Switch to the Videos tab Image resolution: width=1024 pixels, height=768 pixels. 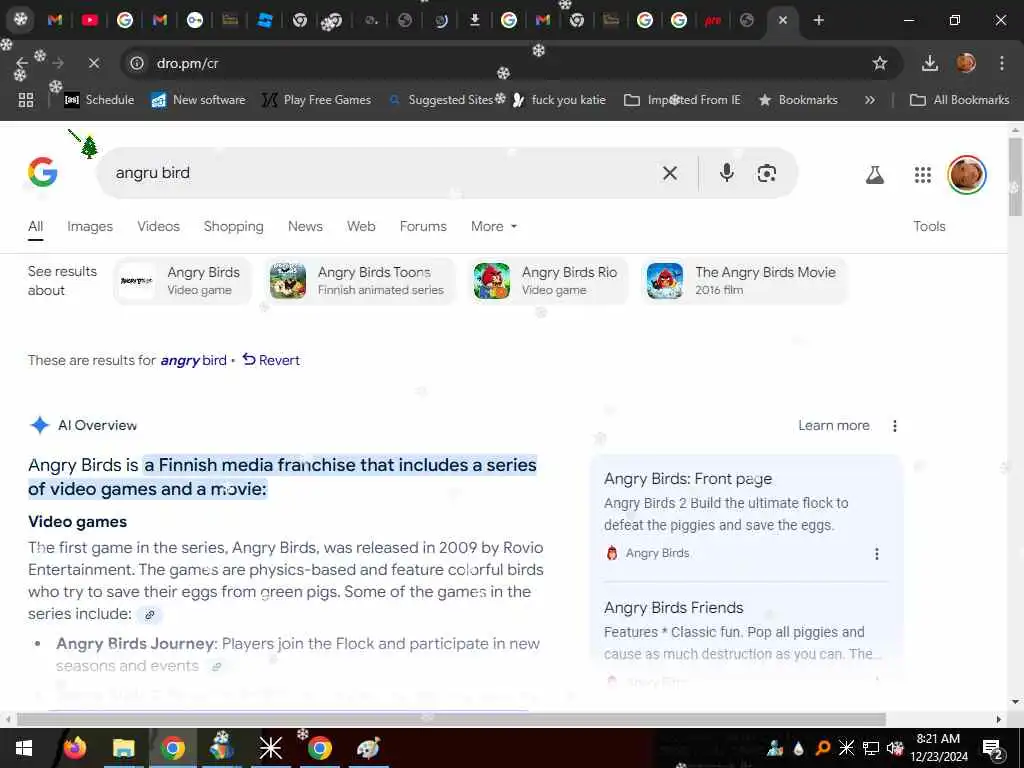point(158,226)
